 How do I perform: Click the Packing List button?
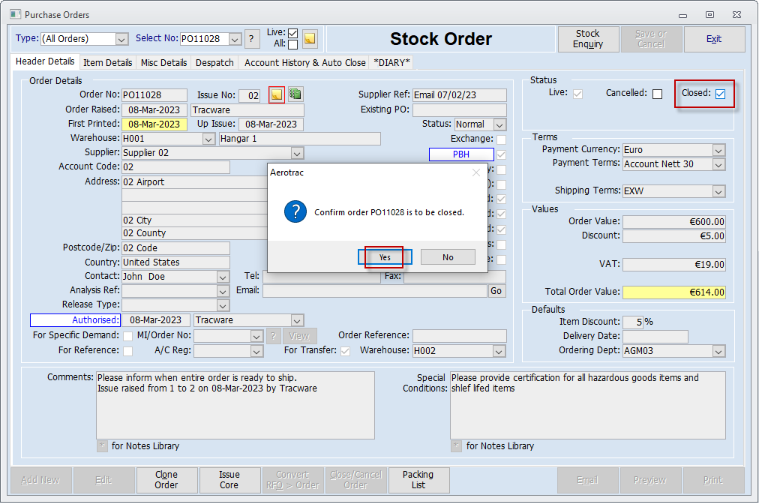pyautogui.click(x=418, y=480)
